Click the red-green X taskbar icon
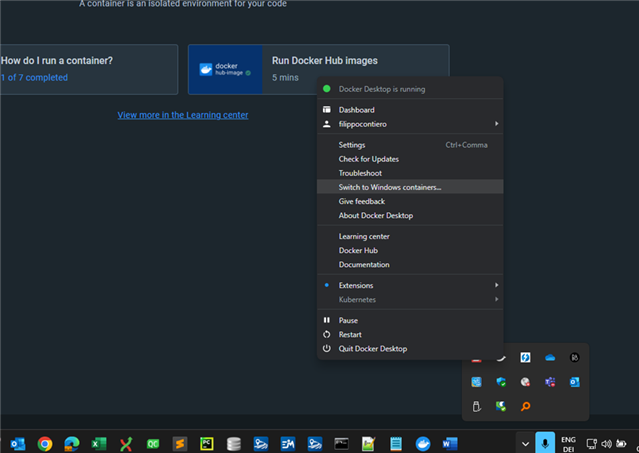Screen dimensions: 639x453 point(126,444)
